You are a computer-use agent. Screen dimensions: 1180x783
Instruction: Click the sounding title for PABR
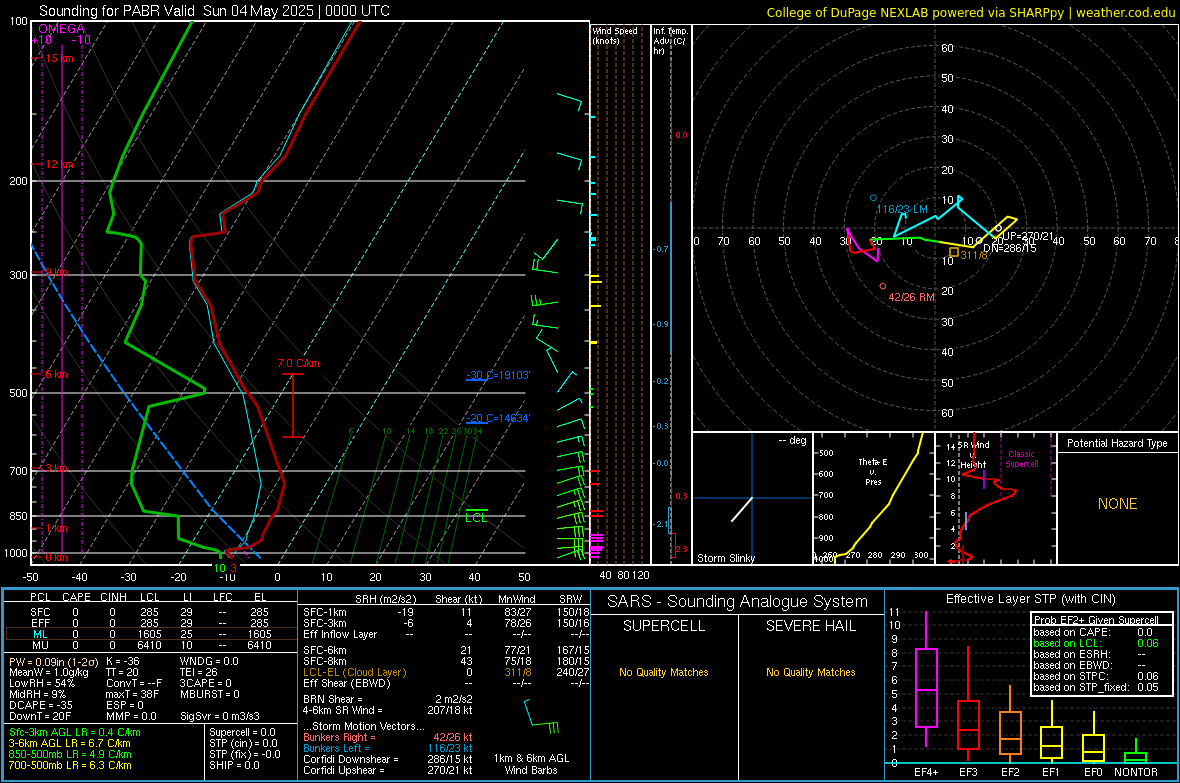tap(214, 11)
